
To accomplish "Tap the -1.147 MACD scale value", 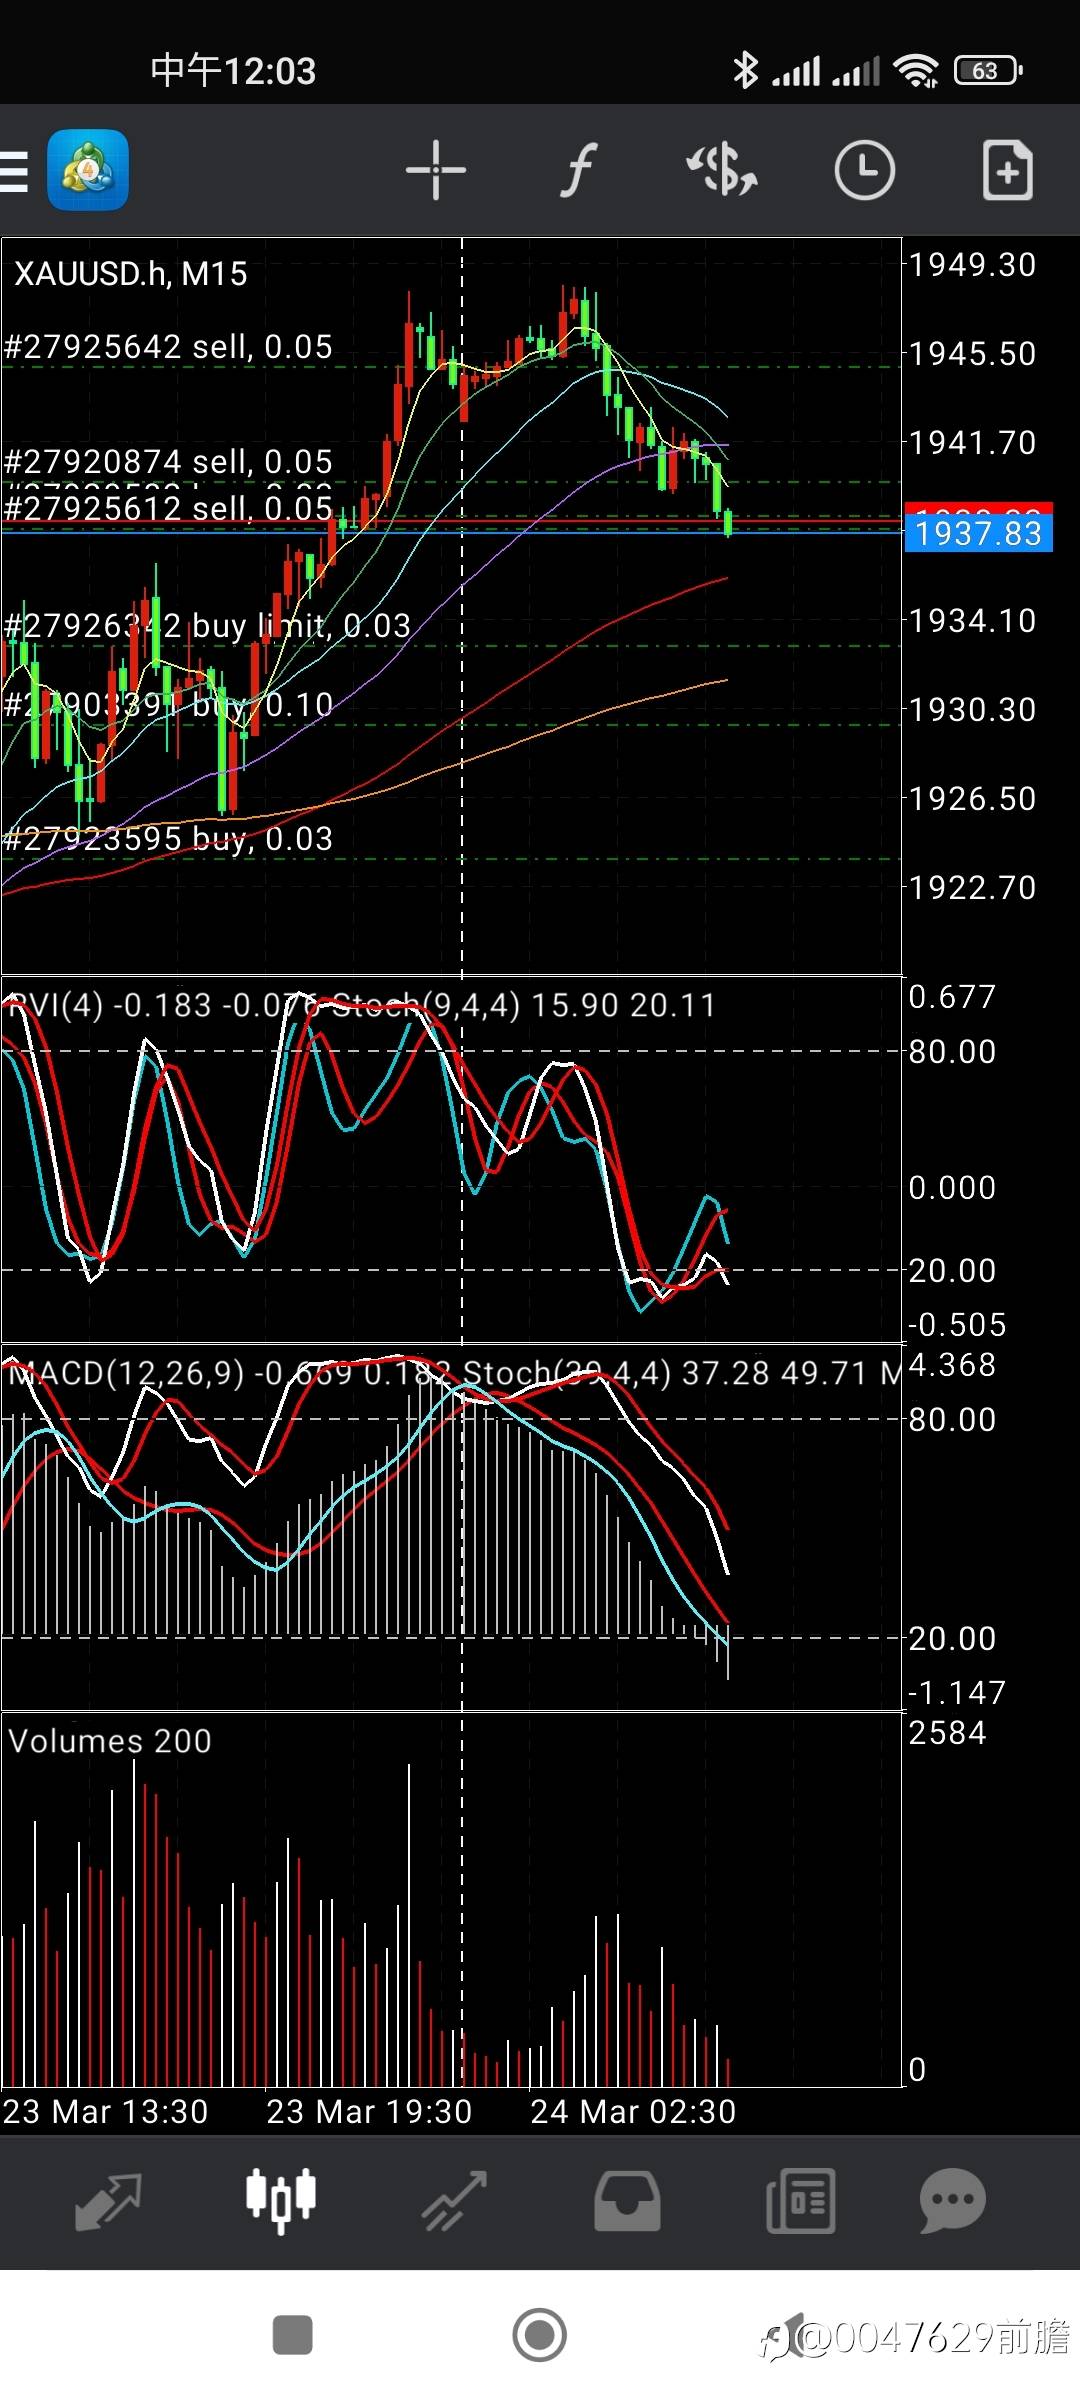I will [956, 1693].
